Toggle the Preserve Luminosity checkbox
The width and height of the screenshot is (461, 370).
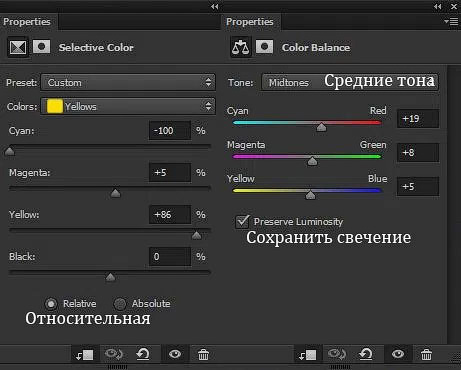coord(242,221)
